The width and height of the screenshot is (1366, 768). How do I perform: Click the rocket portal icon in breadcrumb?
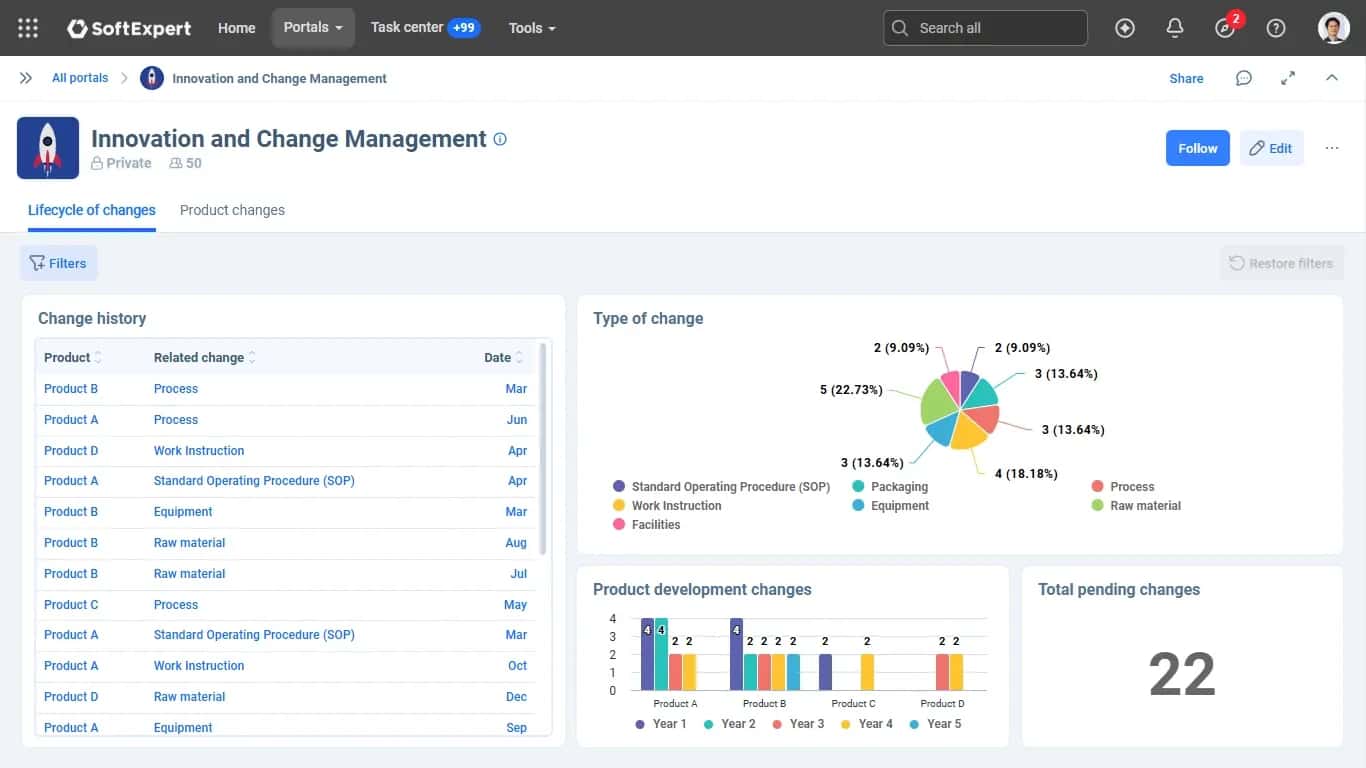tap(152, 78)
